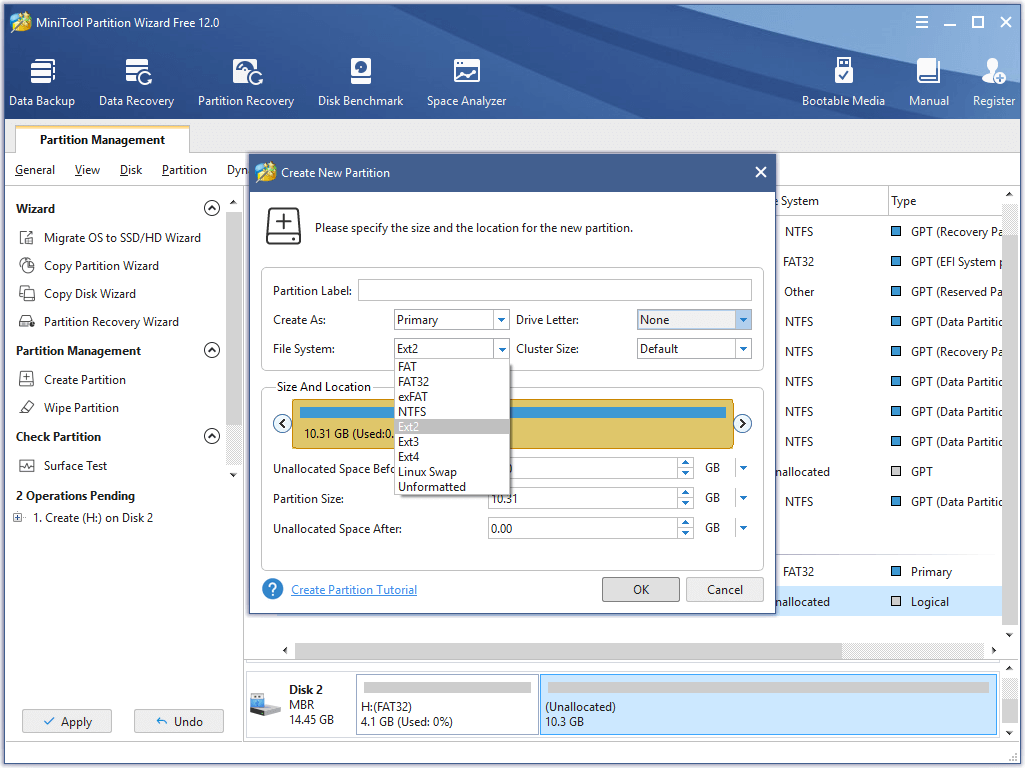Click the yellow partition size slider bar
Image resolution: width=1025 pixels, height=768 pixels.
[512, 424]
